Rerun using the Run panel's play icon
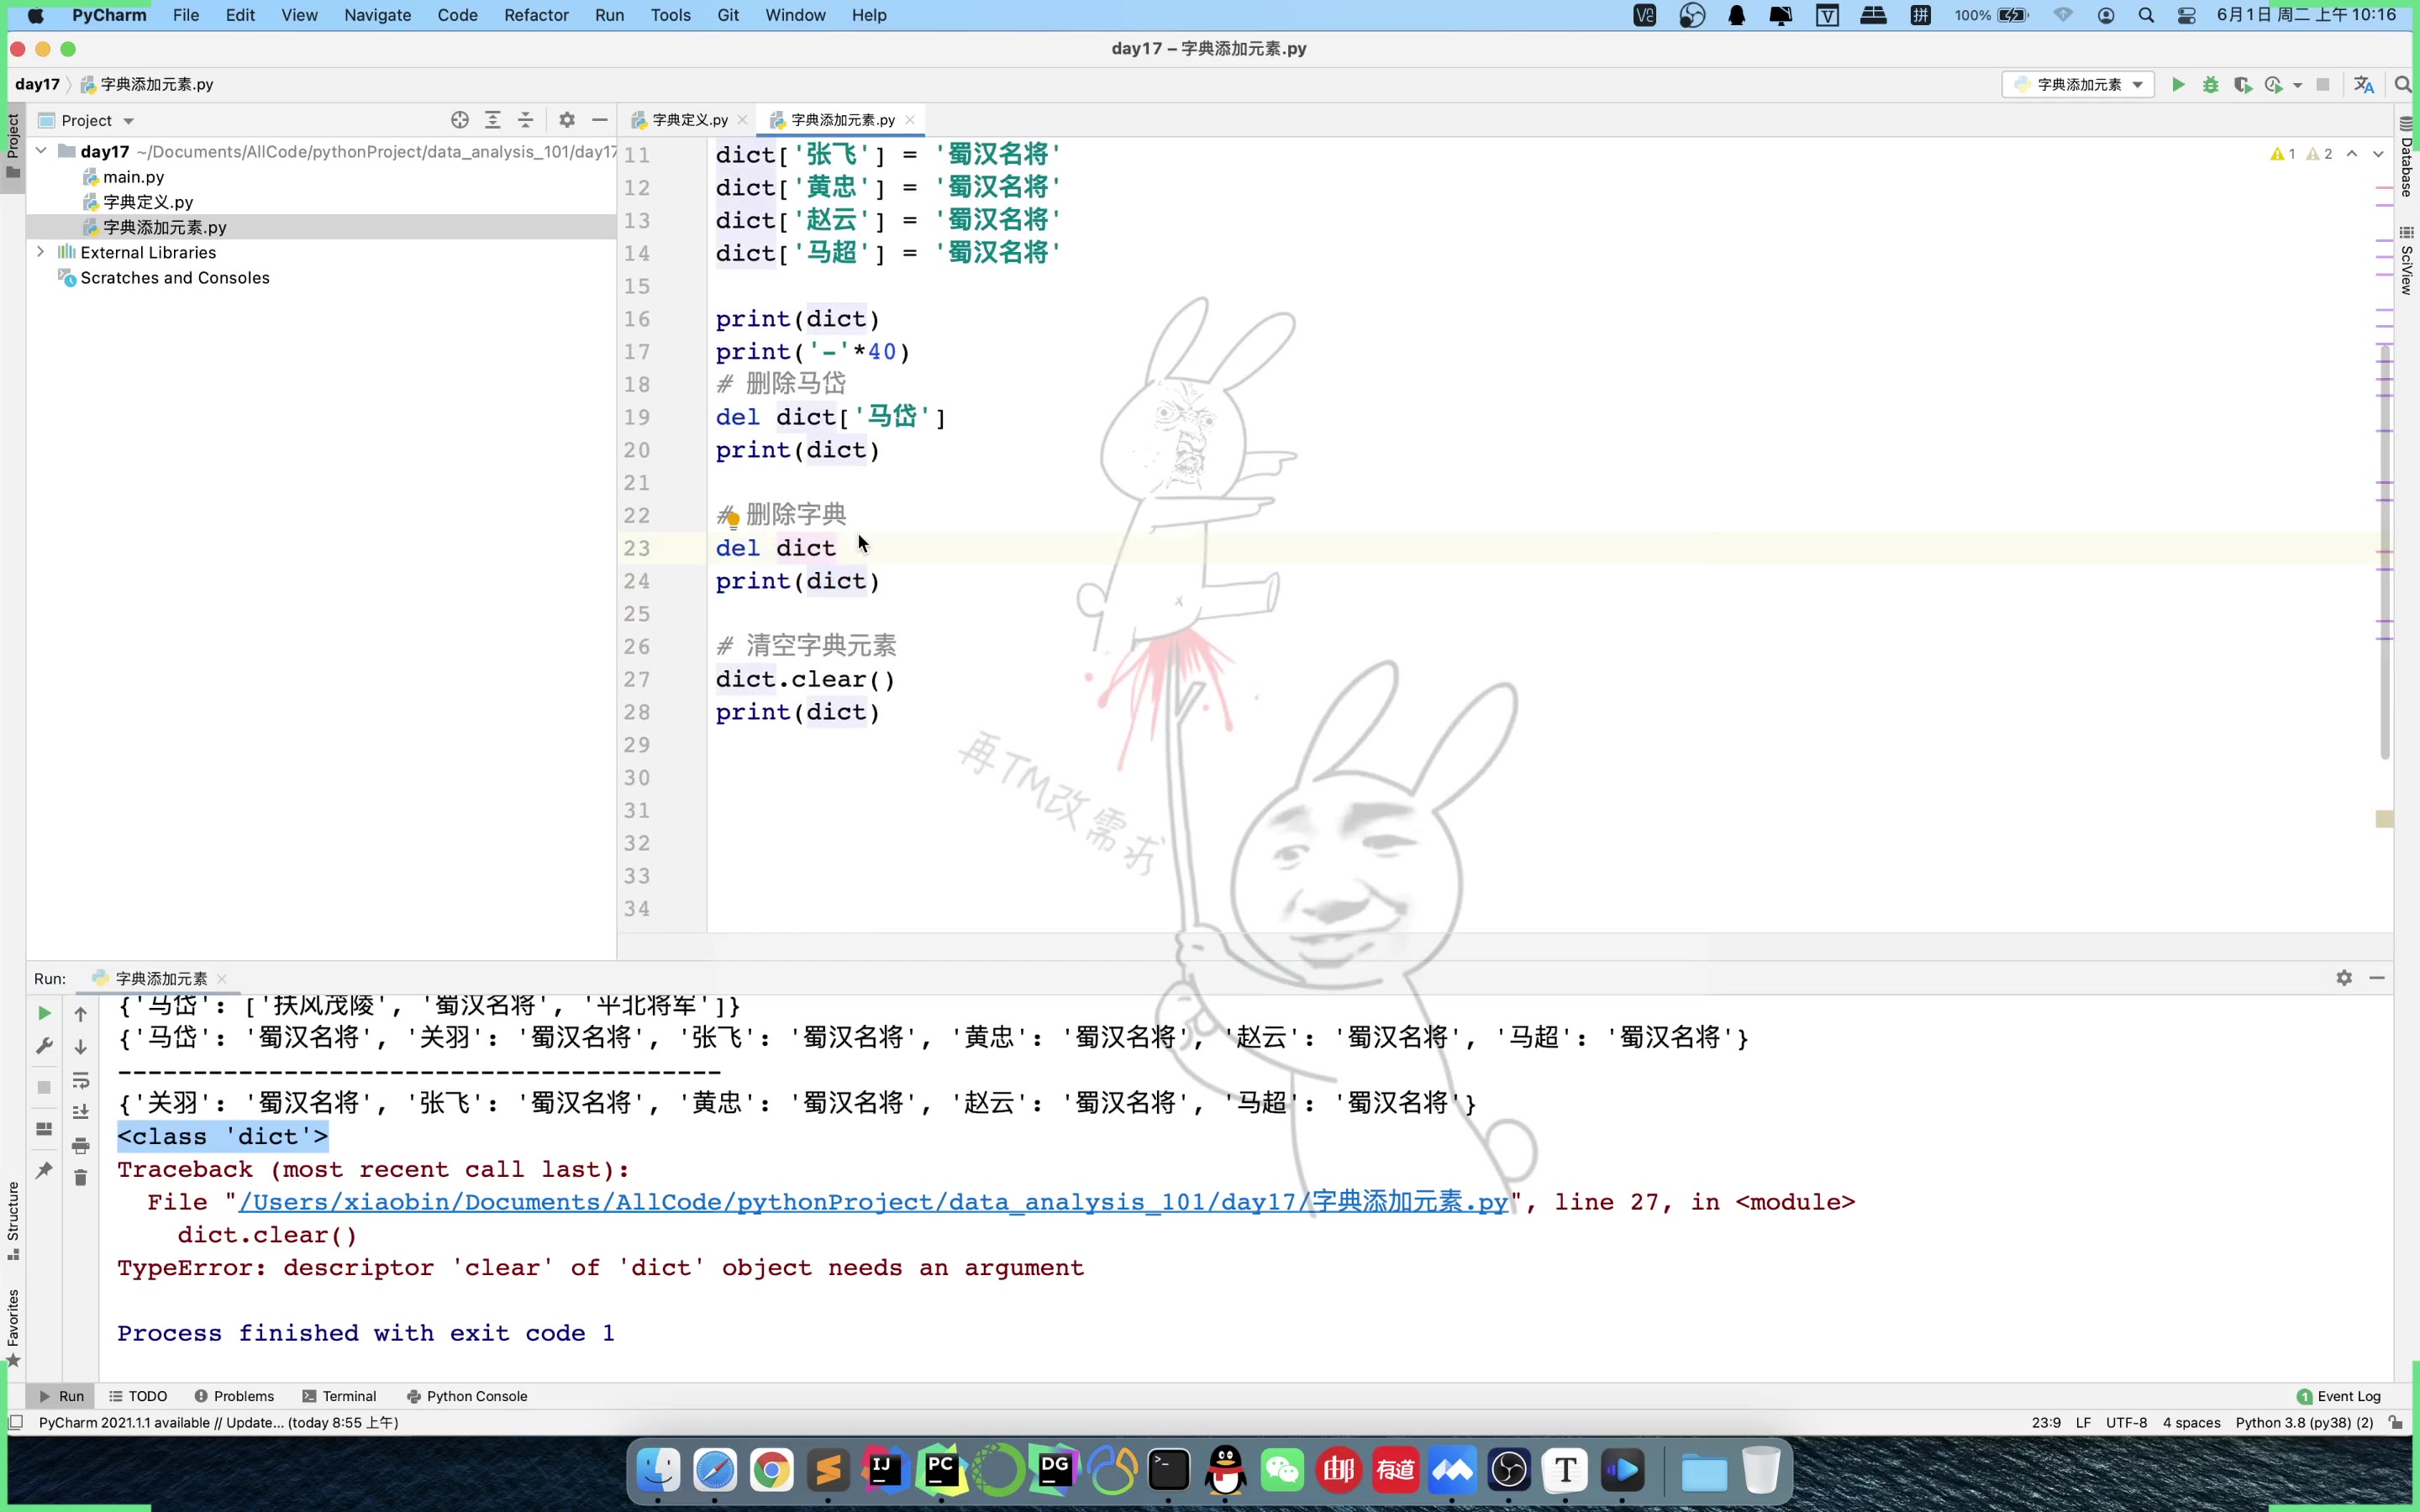This screenshot has height=1512, width=2420. click(44, 1013)
